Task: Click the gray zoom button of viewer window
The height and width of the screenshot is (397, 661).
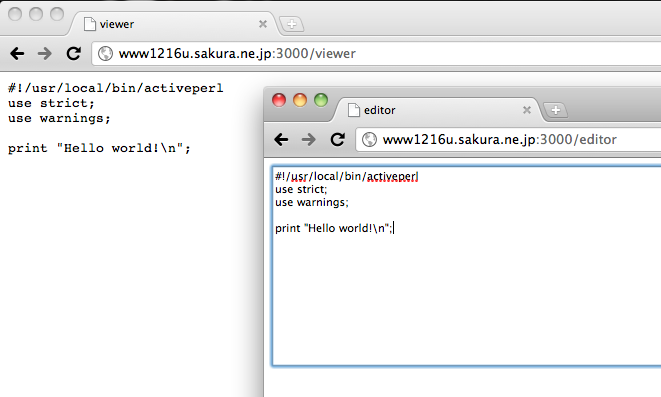Action: point(57,14)
